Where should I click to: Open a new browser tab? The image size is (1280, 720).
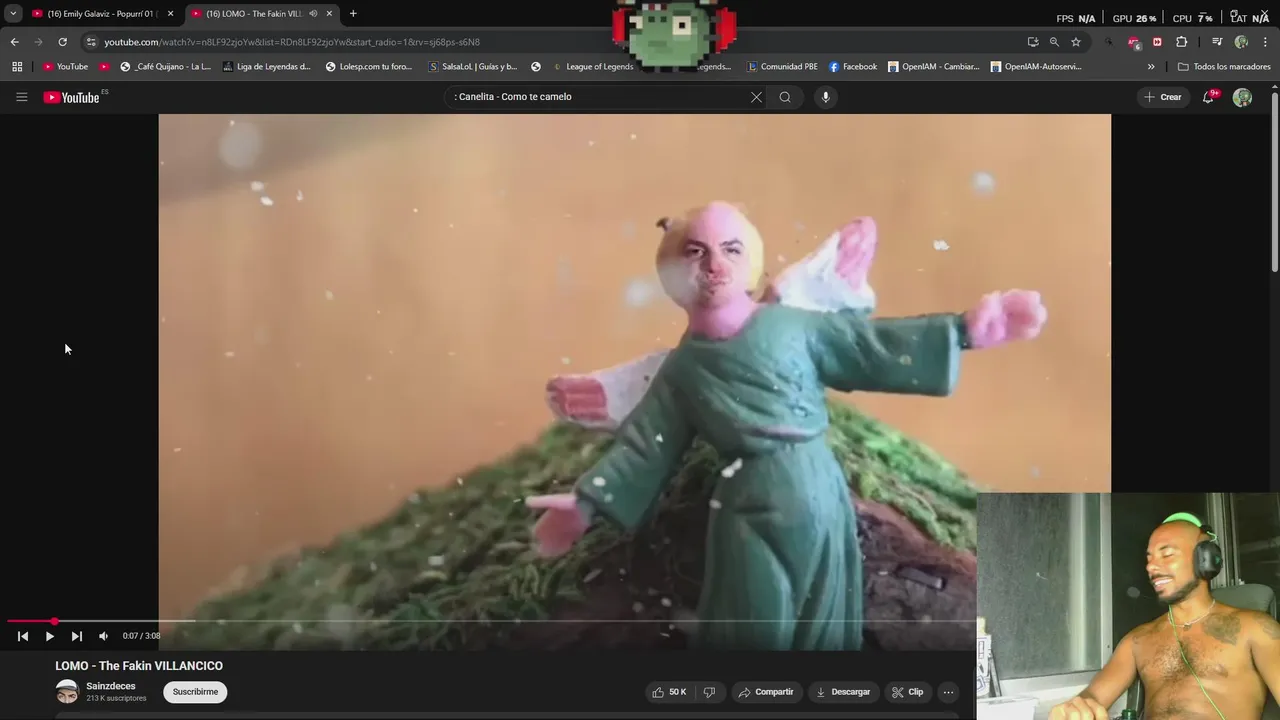pos(353,14)
